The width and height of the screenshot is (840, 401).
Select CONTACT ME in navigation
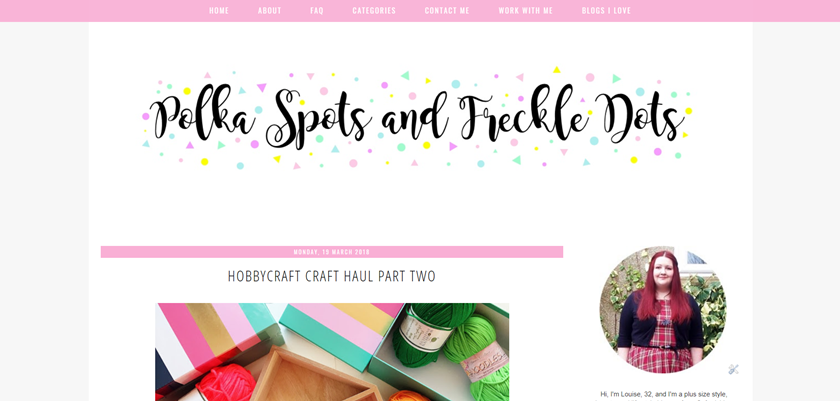pyautogui.click(x=447, y=11)
